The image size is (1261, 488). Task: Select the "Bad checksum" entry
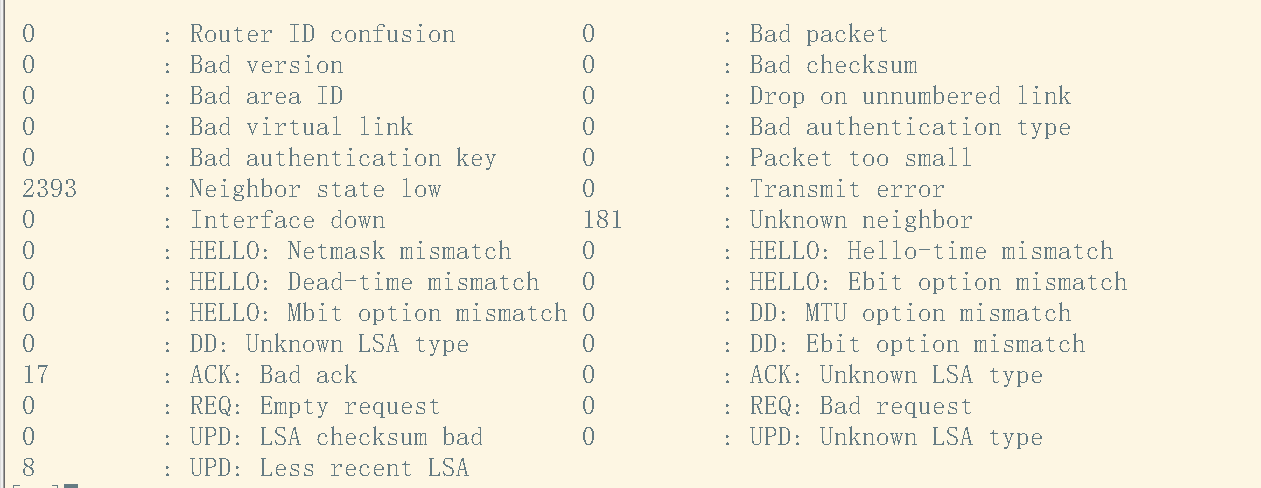(833, 65)
